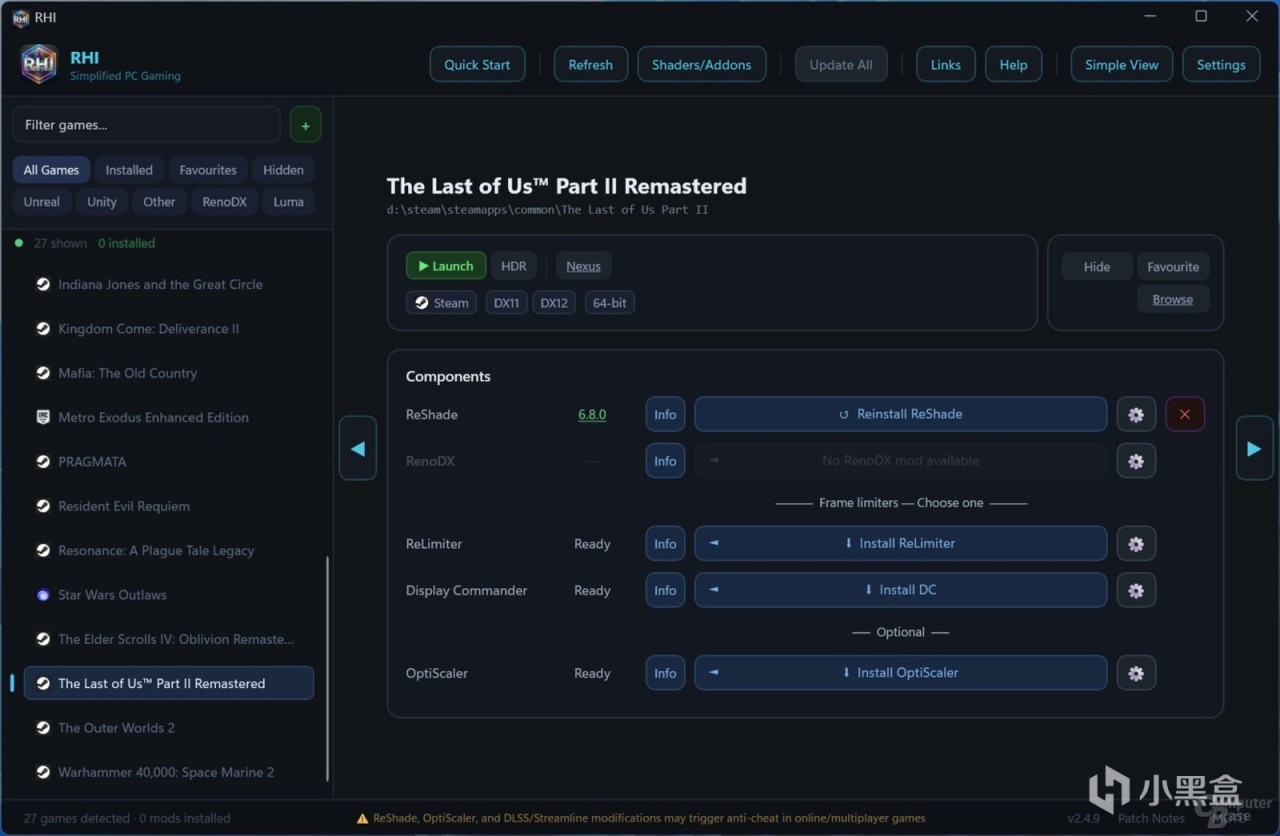Toggle the HDR badge
Screen dimensions: 1280x836
(514, 266)
